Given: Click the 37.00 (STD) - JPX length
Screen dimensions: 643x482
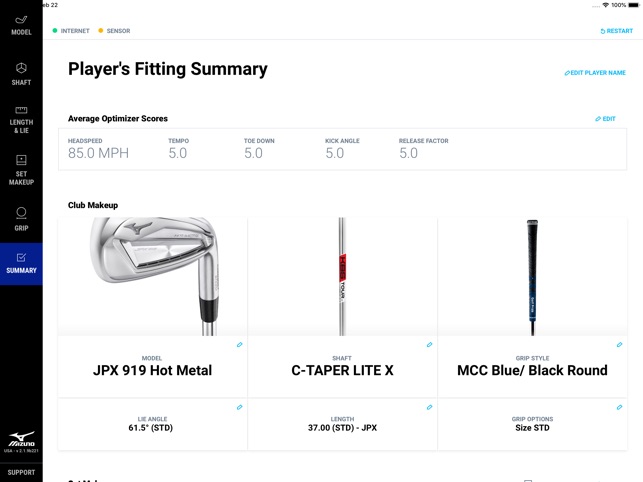Looking at the screenshot, I should pyautogui.click(x=342, y=428).
